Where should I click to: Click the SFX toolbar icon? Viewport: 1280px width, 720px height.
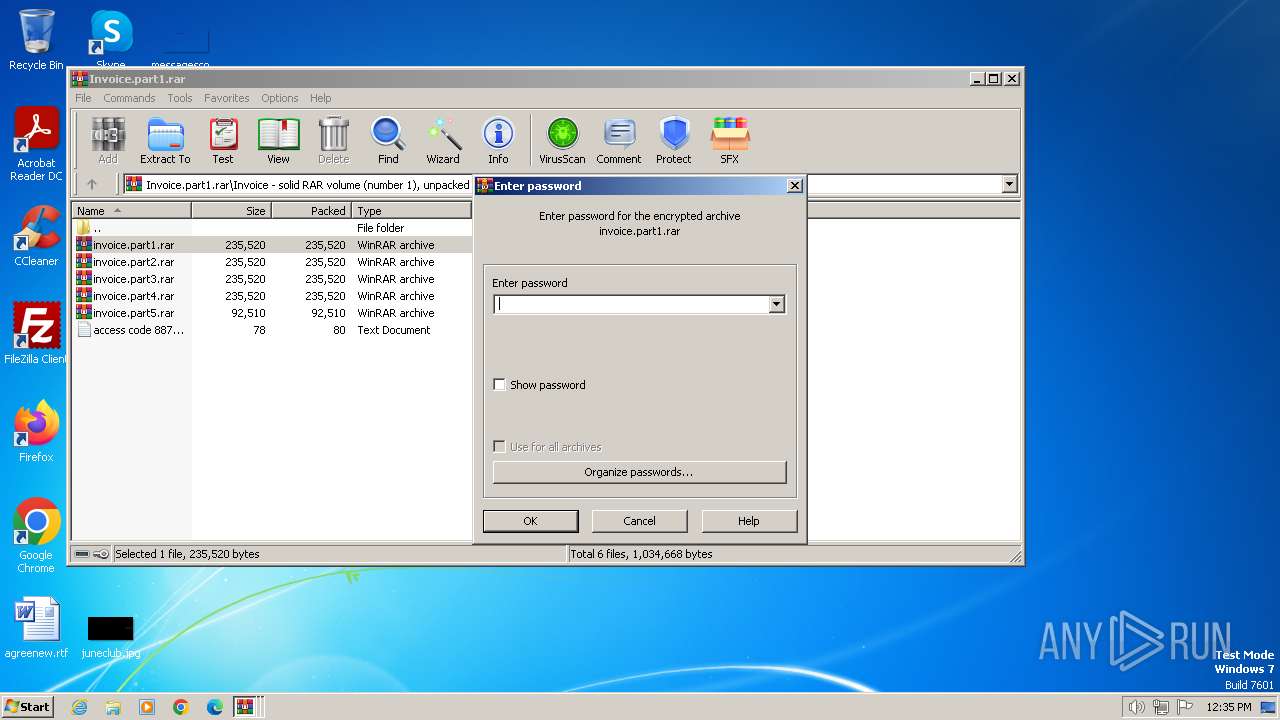point(730,140)
